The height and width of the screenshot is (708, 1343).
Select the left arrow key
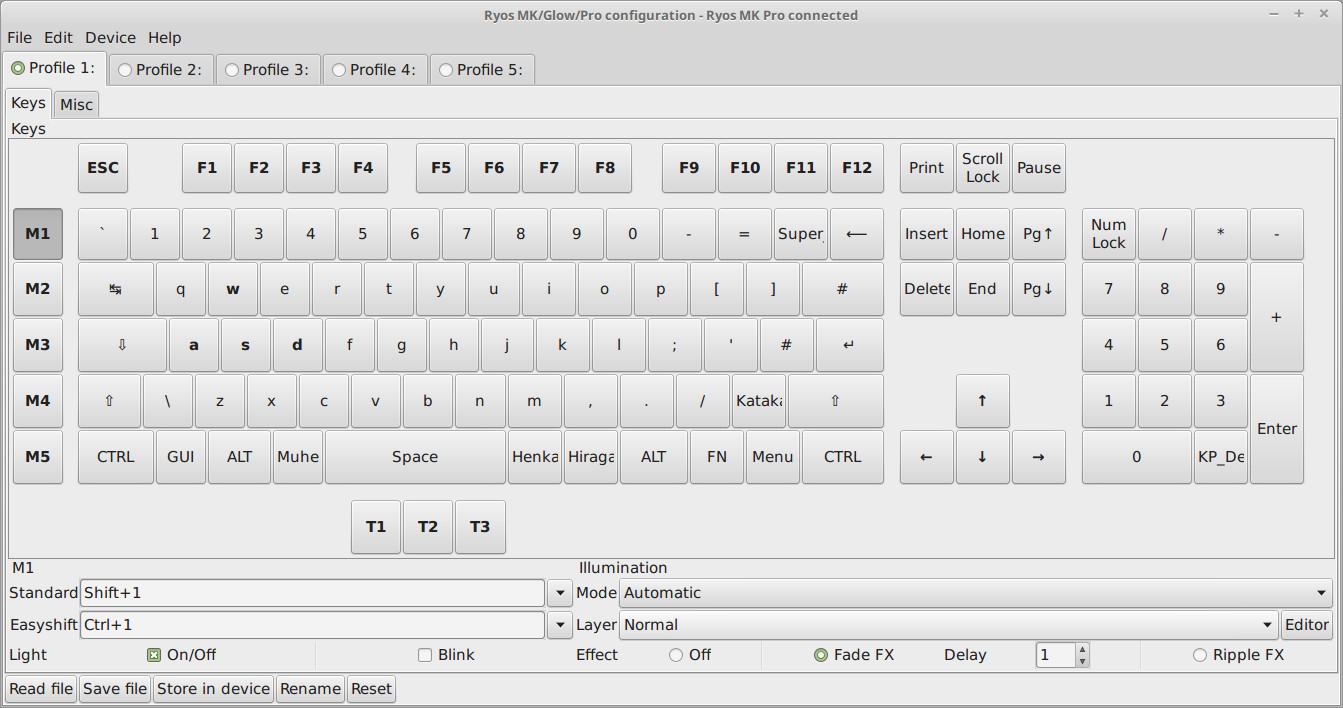point(926,457)
